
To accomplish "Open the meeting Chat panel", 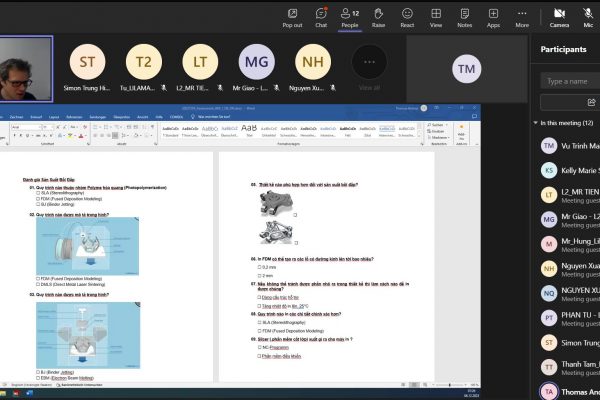I will click(x=321, y=16).
